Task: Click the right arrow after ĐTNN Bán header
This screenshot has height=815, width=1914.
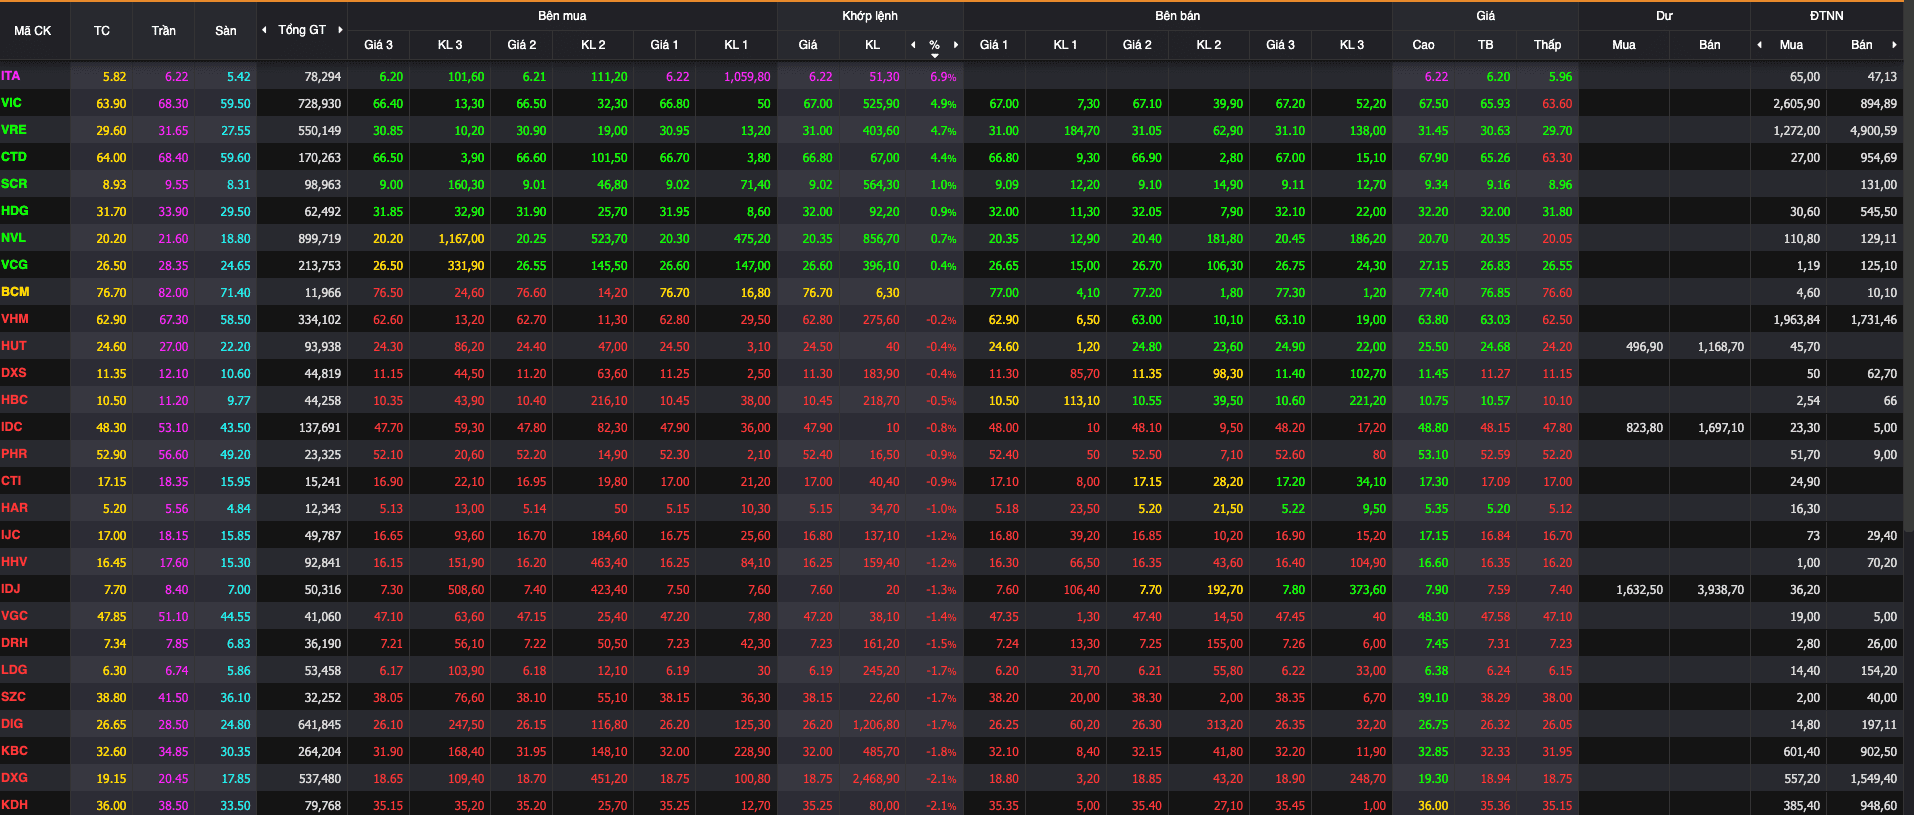Action: pyautogui.click(x=1894, y=45)
